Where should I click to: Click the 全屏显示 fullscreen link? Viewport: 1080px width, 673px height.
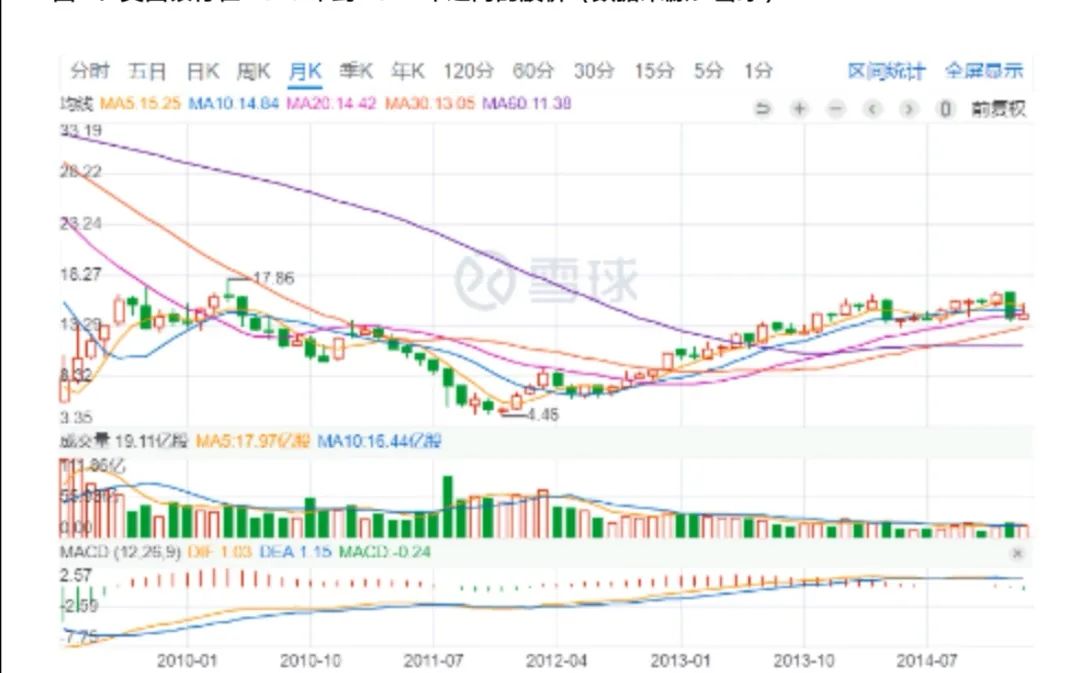pos(984,71)
